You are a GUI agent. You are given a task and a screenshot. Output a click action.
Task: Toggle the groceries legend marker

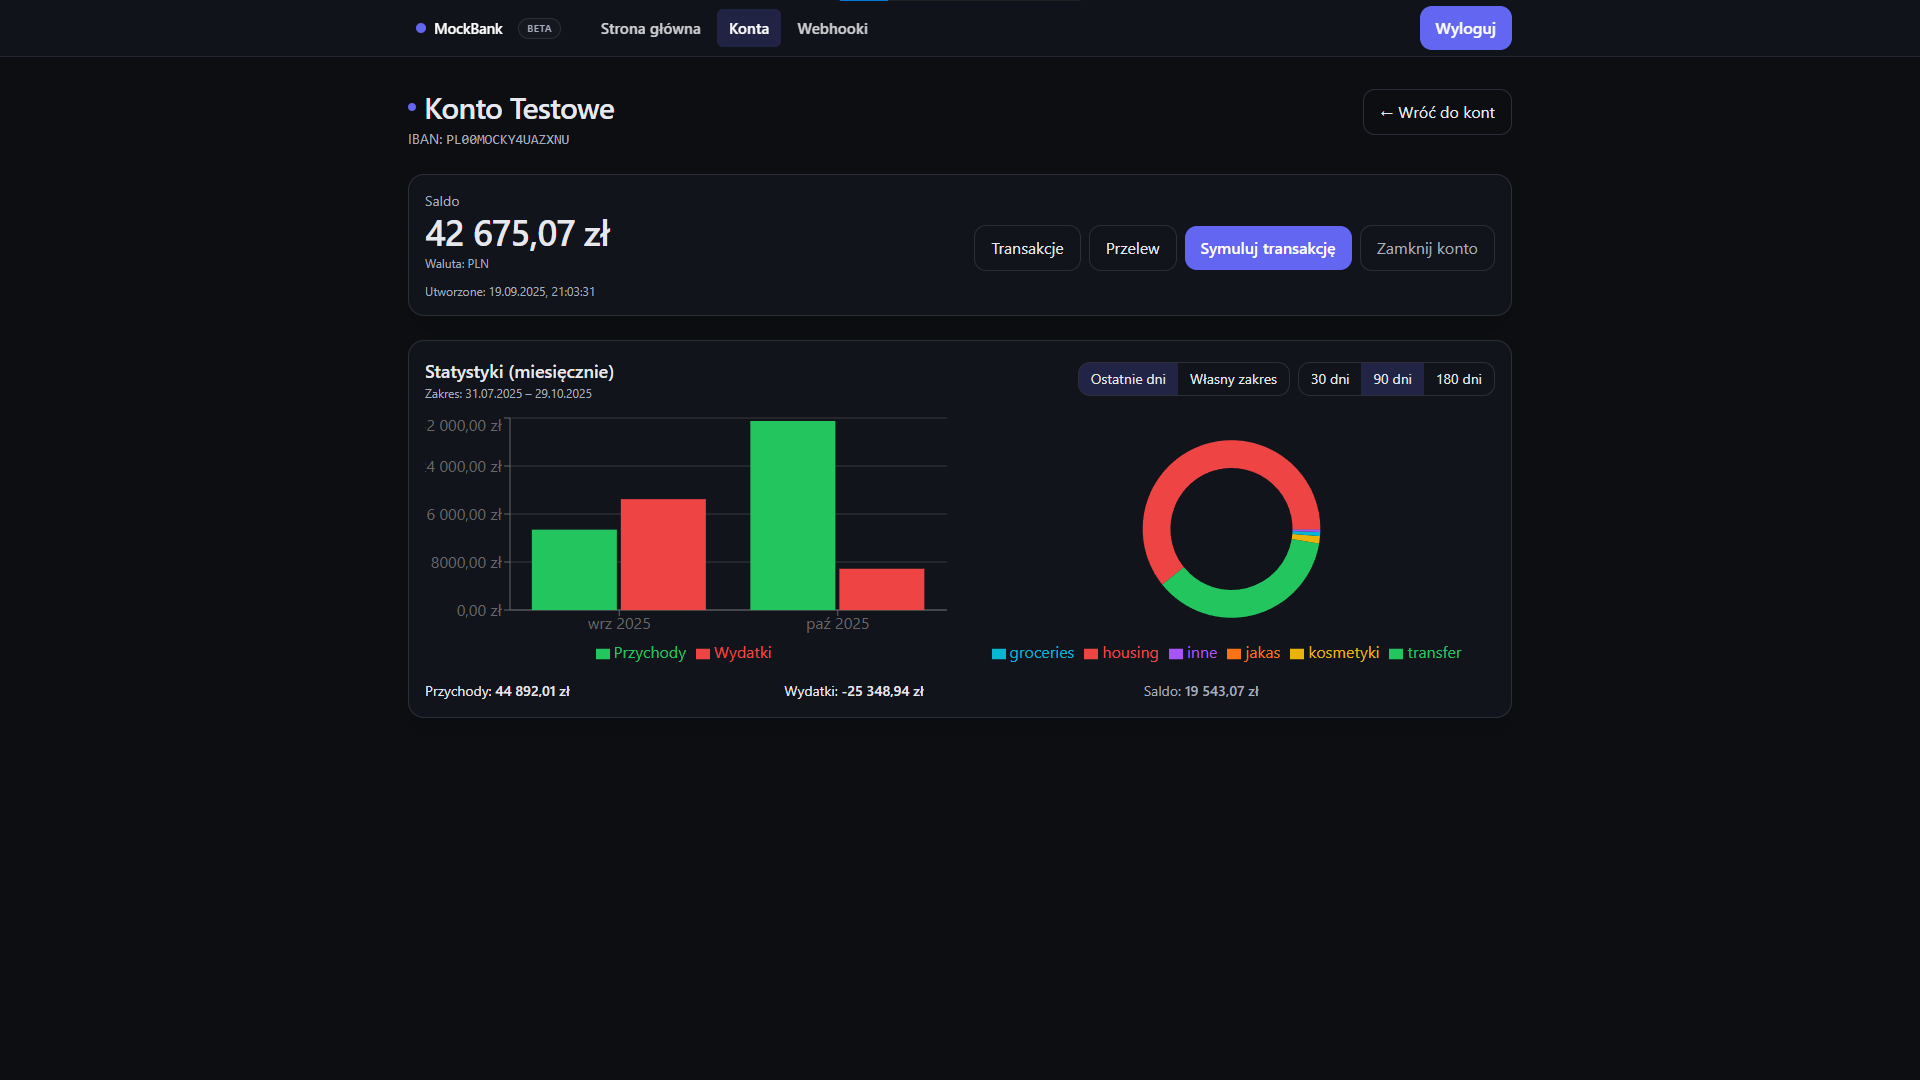pos(999,654)
